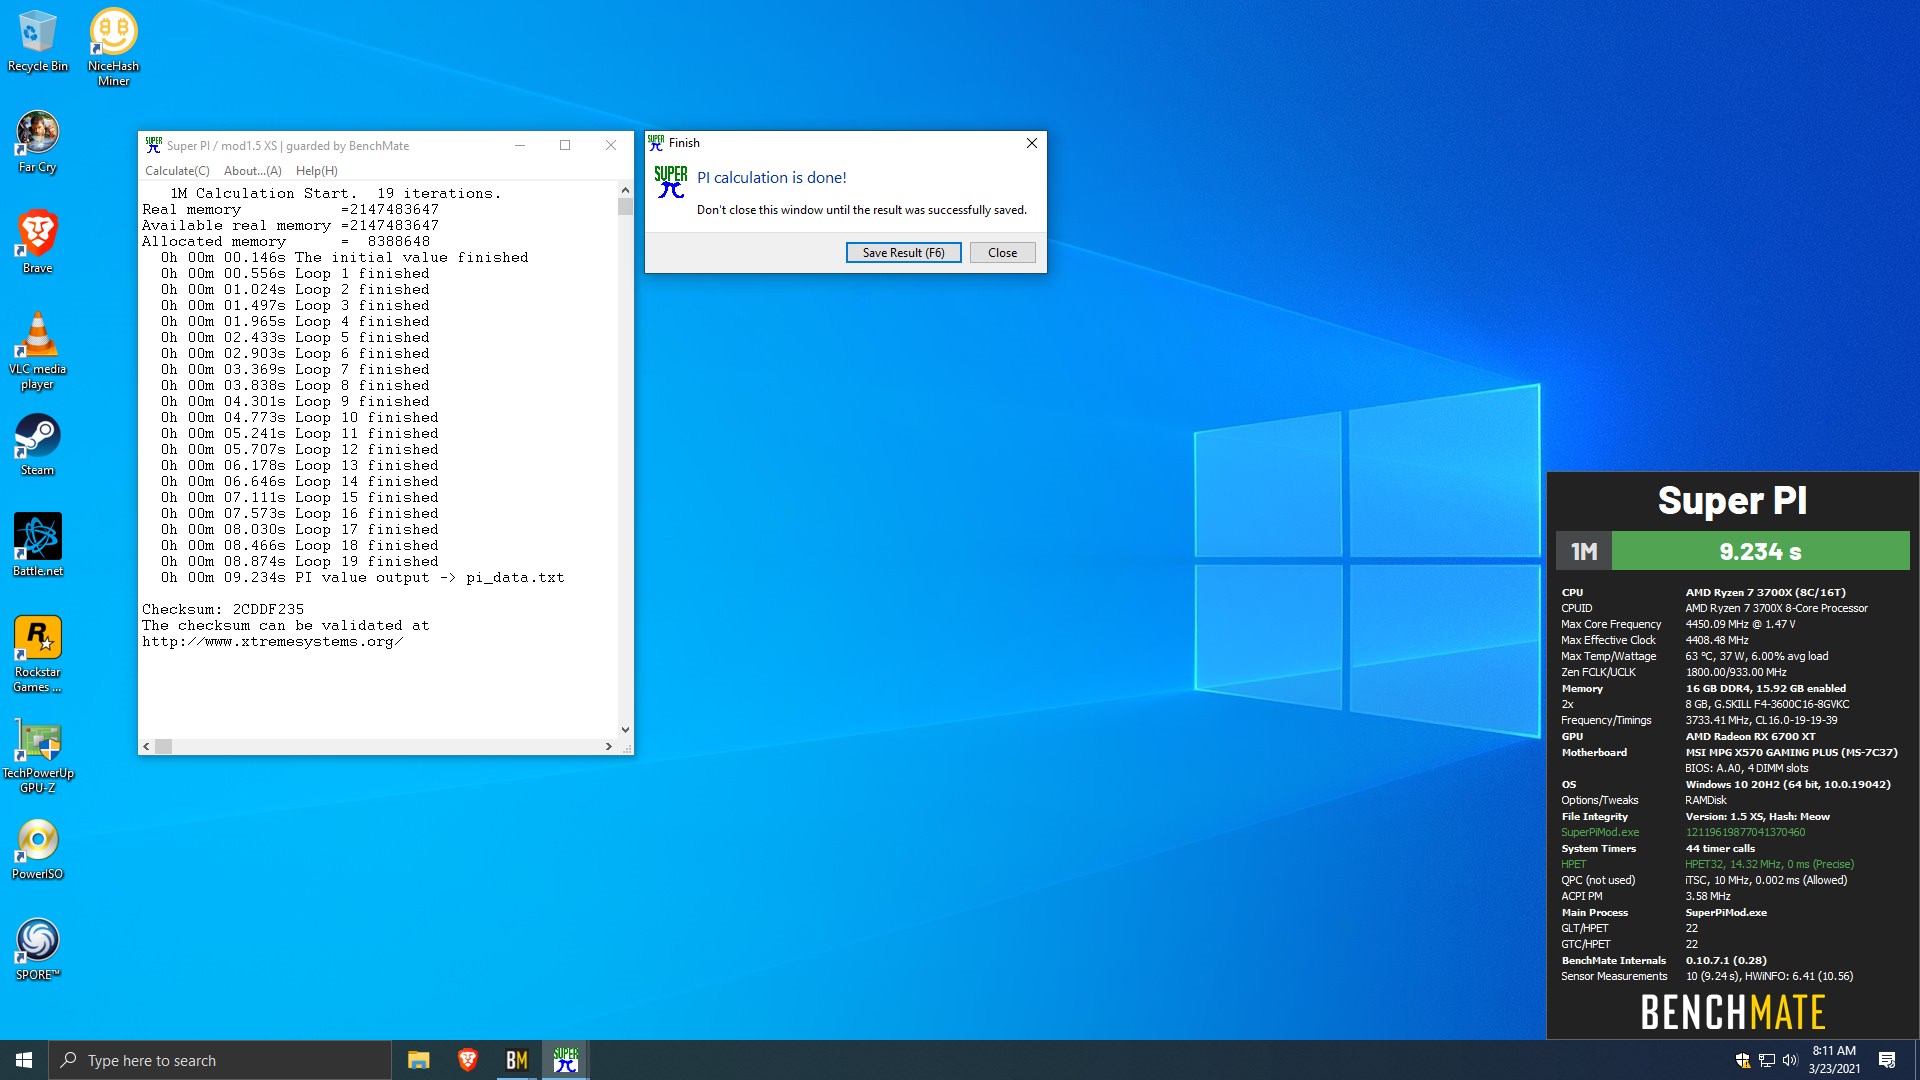
Task: Open the Calculate(C) menu
Action: pyautogui.click(x=177, y=171)
